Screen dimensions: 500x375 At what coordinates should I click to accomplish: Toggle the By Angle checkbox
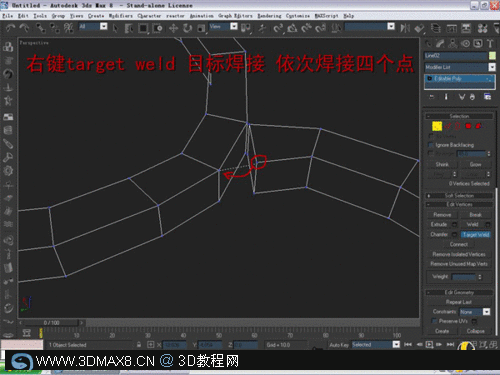pyautogui.click(x=431, y=153)
